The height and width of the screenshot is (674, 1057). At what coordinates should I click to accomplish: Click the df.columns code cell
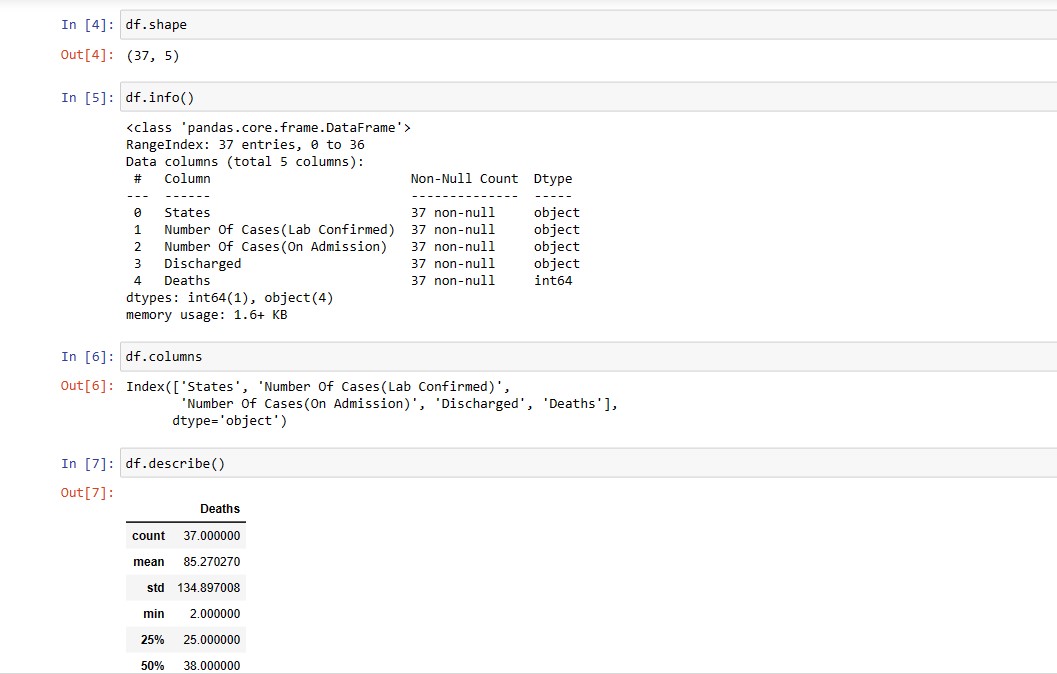pyautogui.click(x=588, y=357)
